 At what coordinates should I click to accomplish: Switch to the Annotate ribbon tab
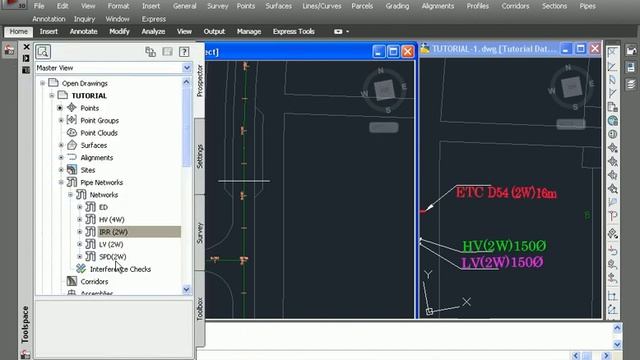tap(84, 31)
